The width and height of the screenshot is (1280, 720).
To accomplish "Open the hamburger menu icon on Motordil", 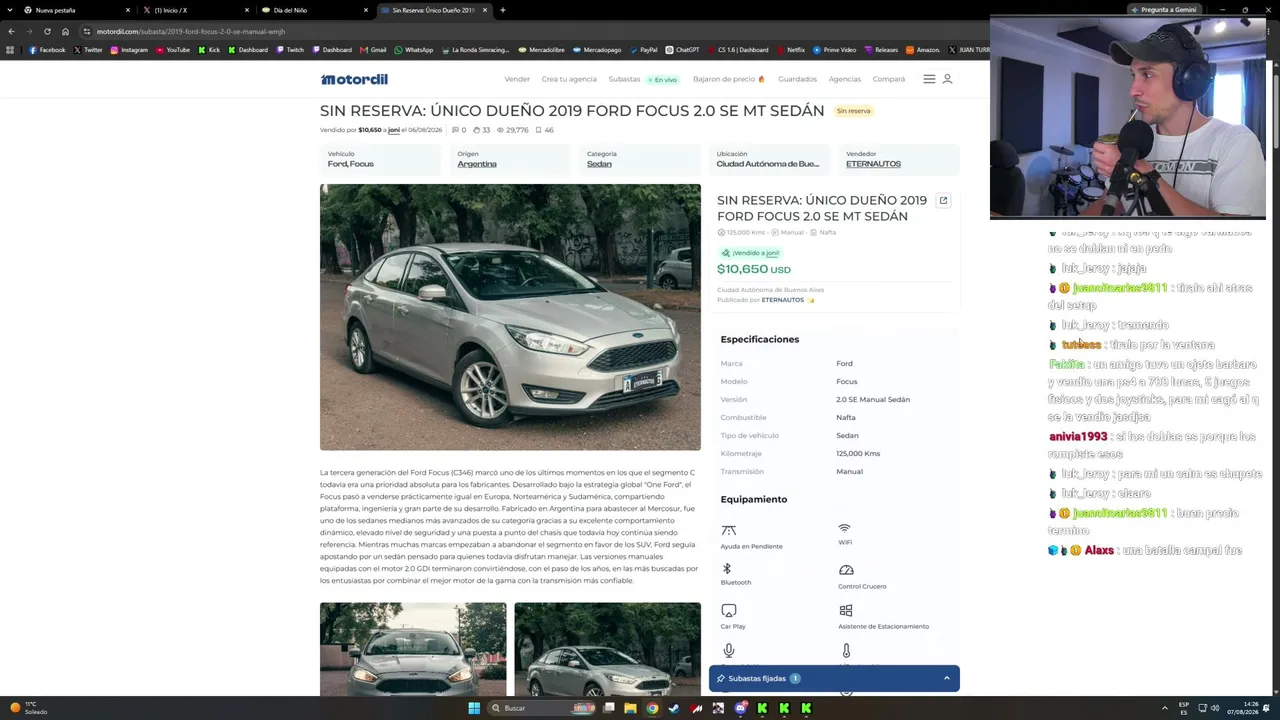I will [929, 79].
